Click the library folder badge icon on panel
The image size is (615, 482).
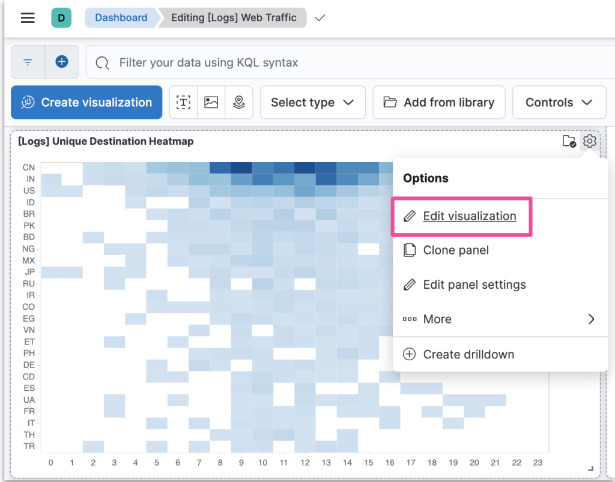pos(569,141)
